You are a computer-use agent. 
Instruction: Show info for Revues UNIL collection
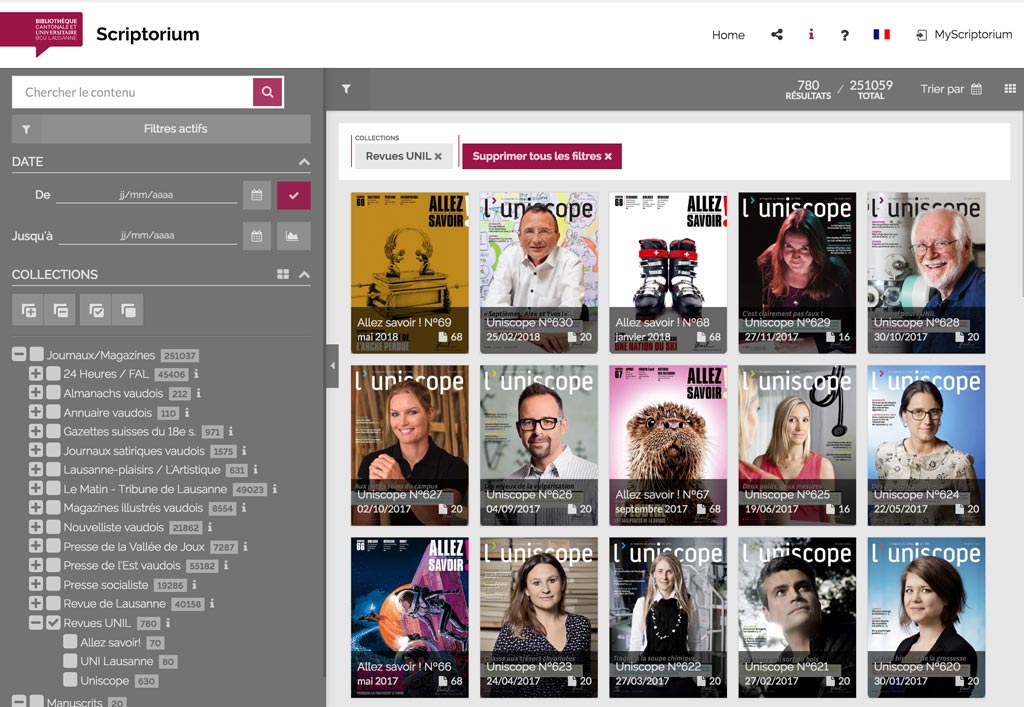coord(168,623)
